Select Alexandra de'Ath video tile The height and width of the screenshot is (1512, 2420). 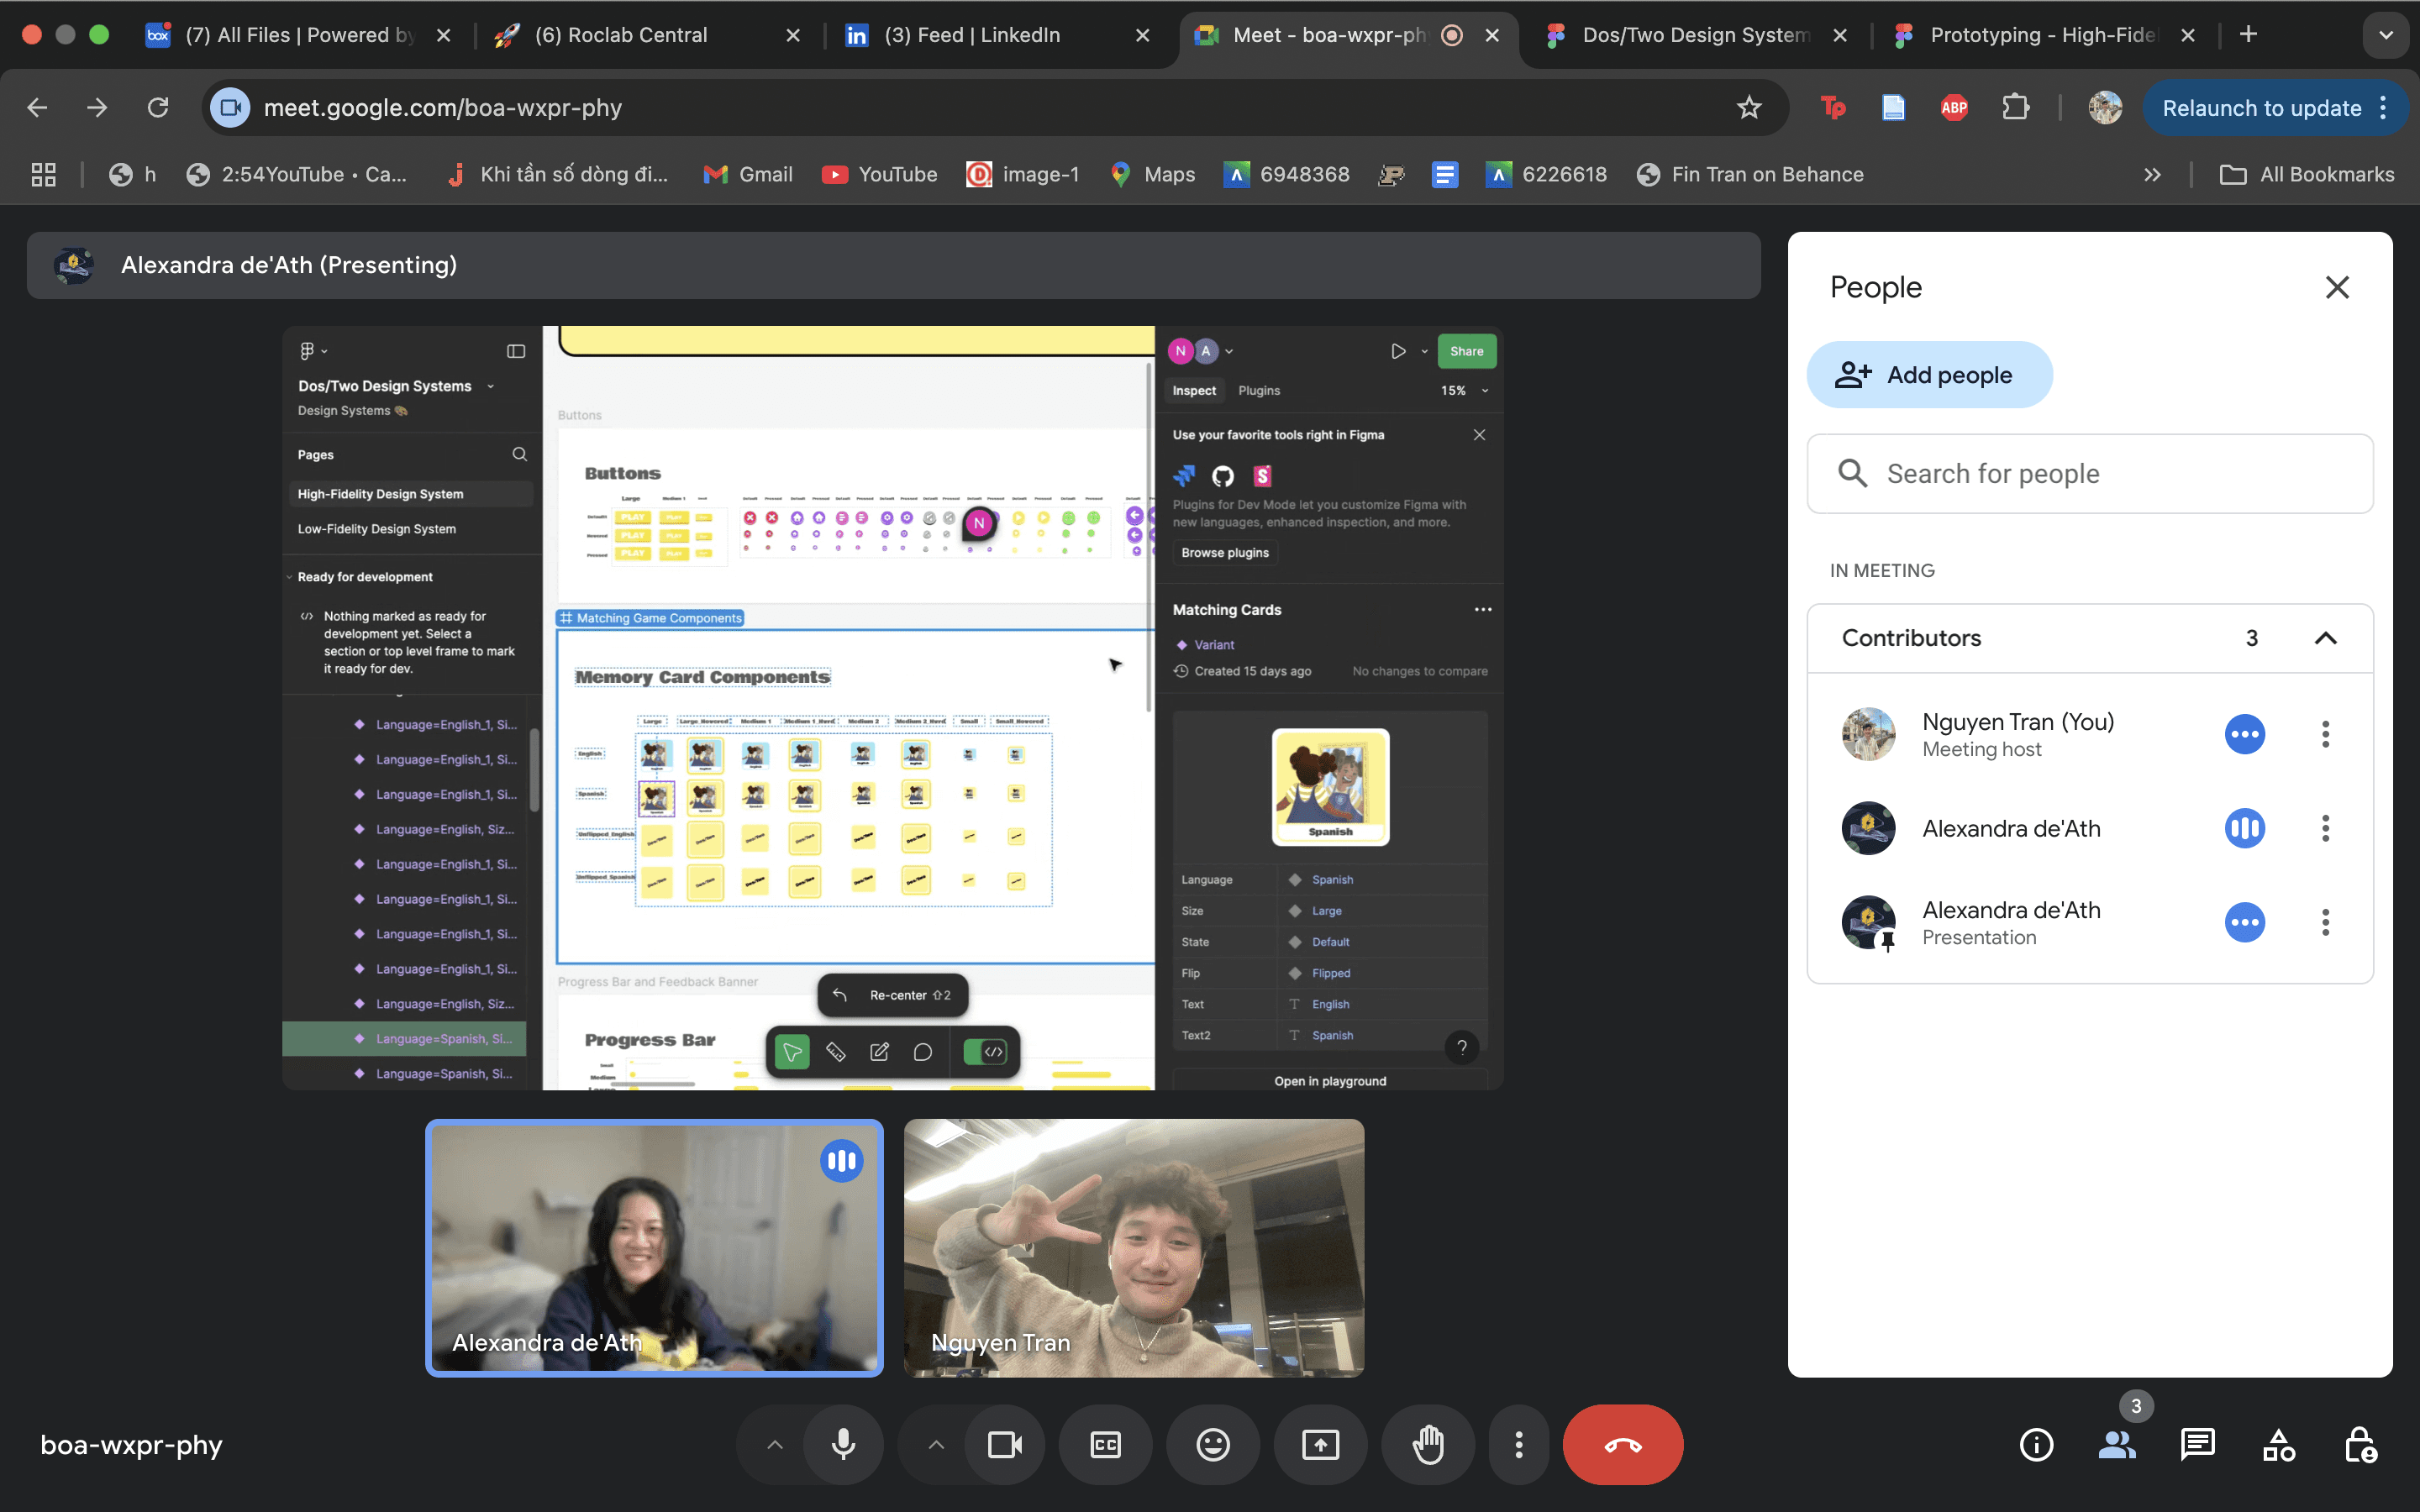point(654,1247)
